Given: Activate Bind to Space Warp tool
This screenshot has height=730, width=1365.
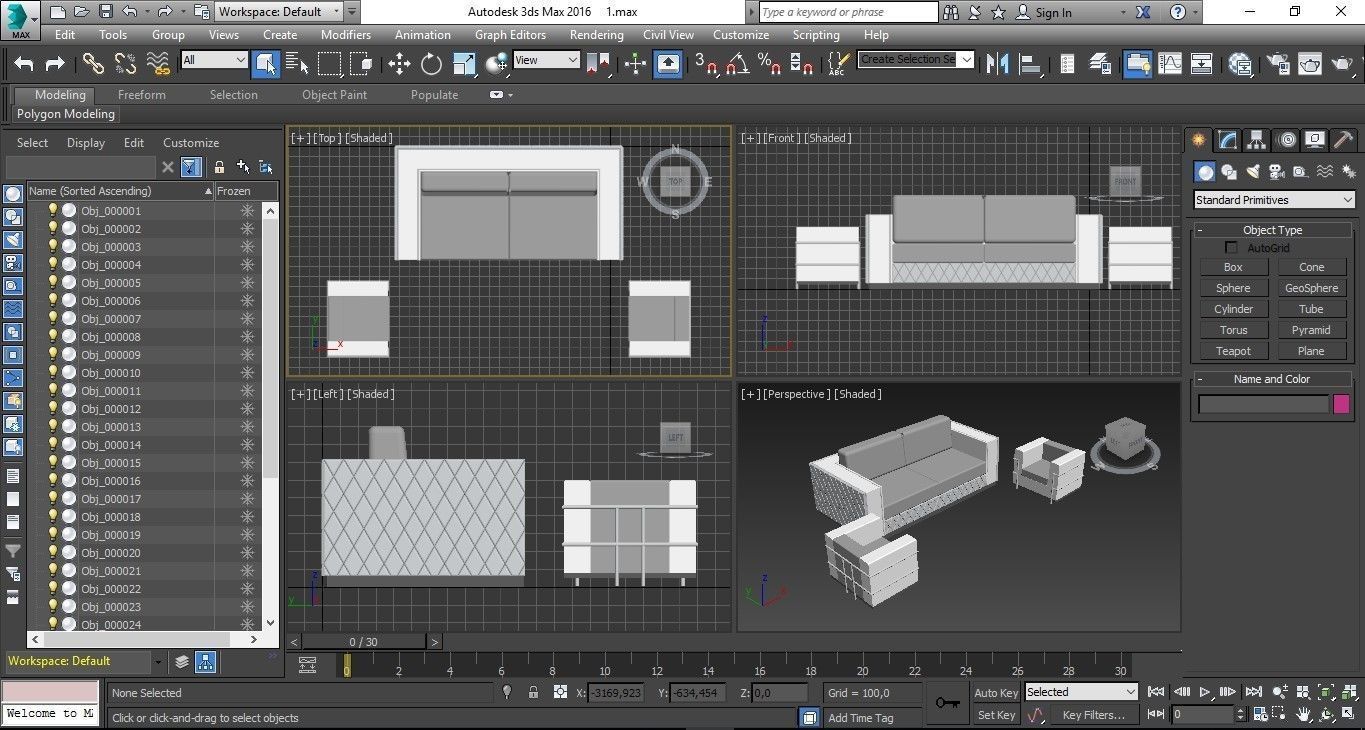Looking at the screenshot, I should coord(158,63).
